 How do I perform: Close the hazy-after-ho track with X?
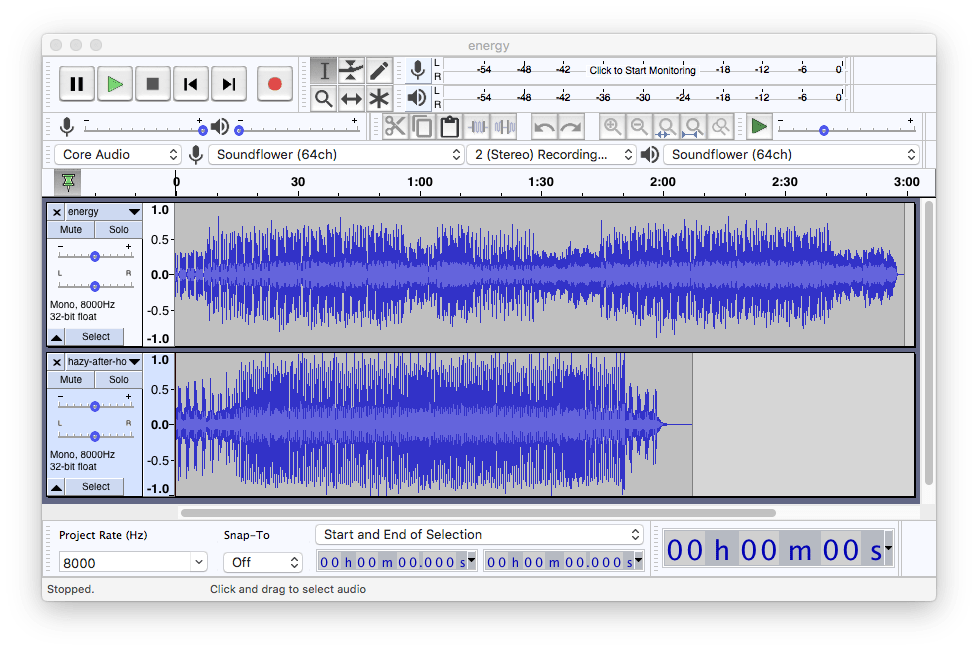click(x=56, y=362)
